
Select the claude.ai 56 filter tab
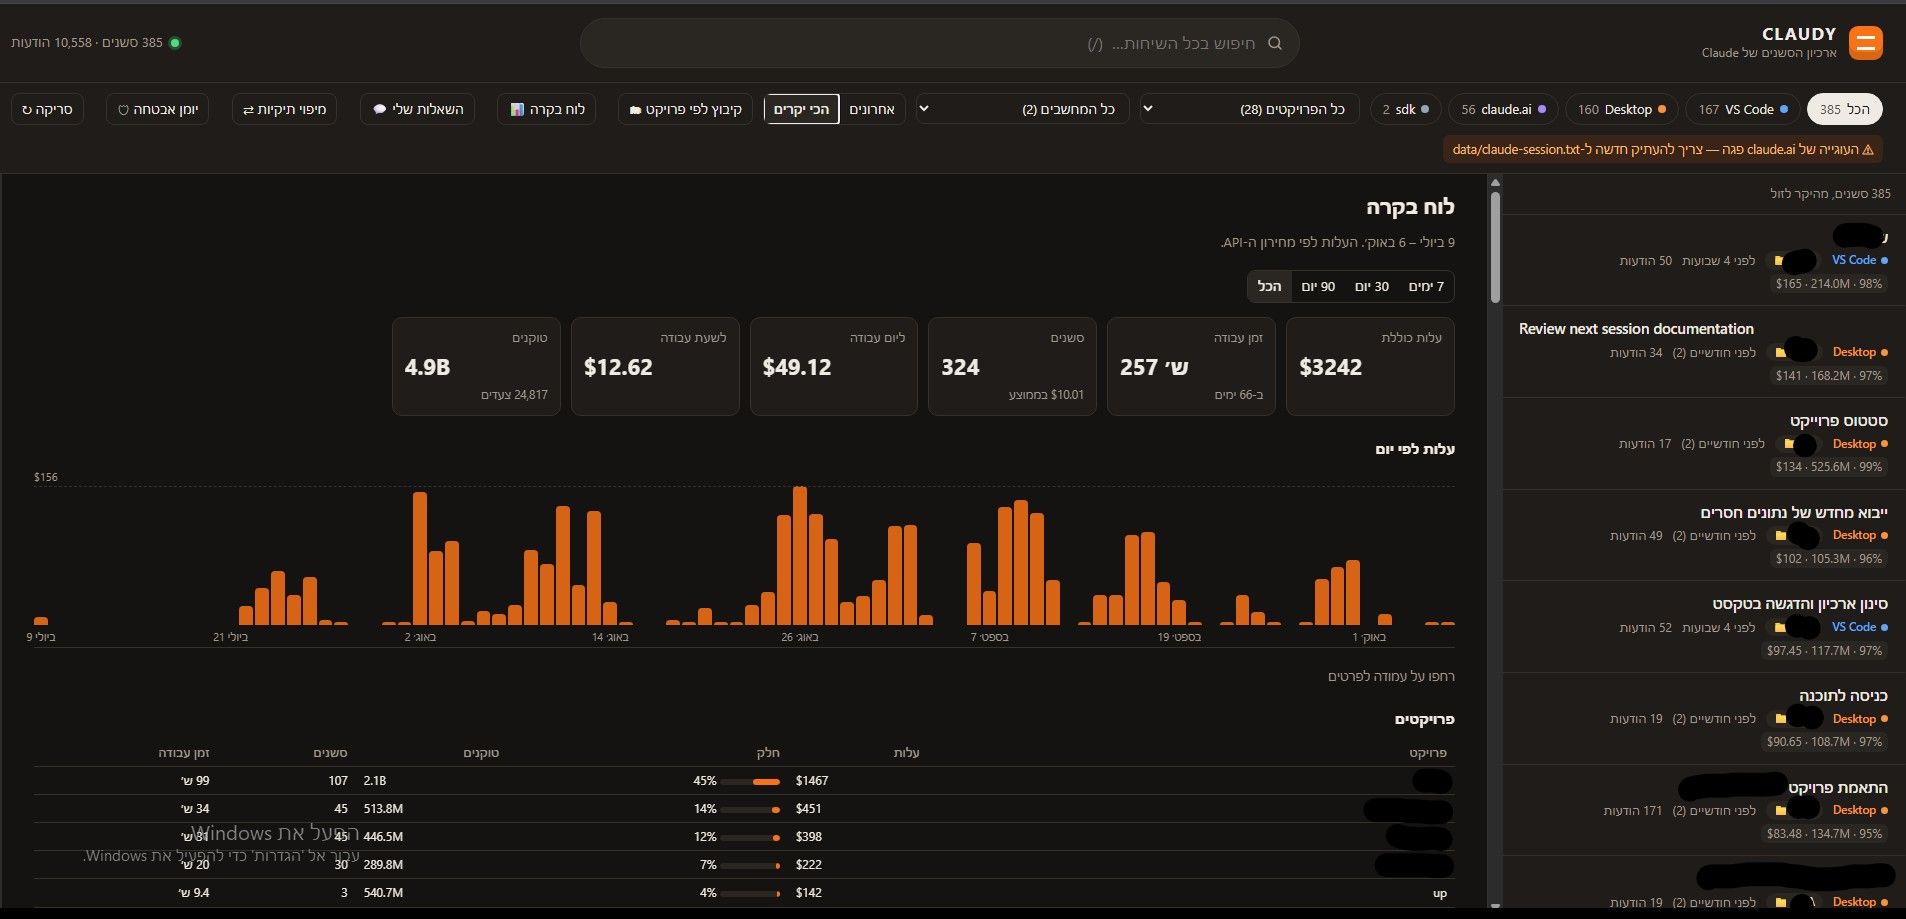coord(1503,109)
